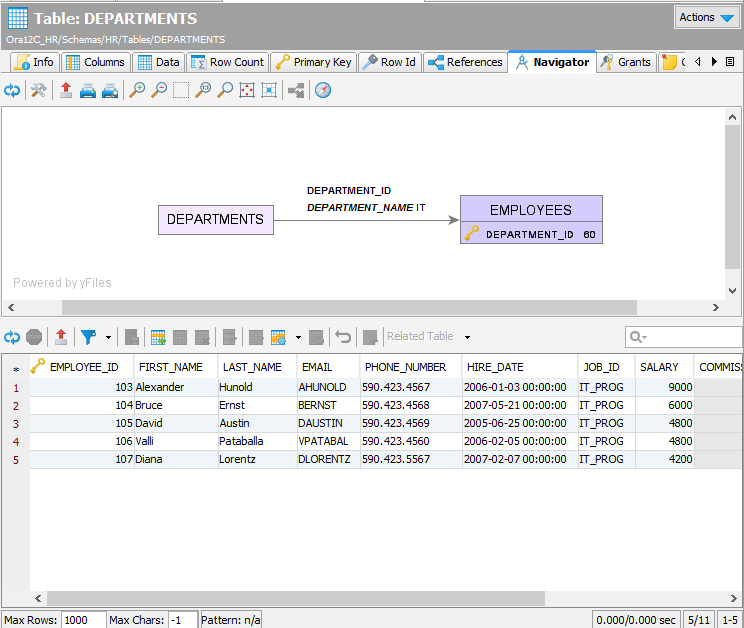744x628 pixels.
Task: Open the graph settings tools icon
Action: (38, 90)
